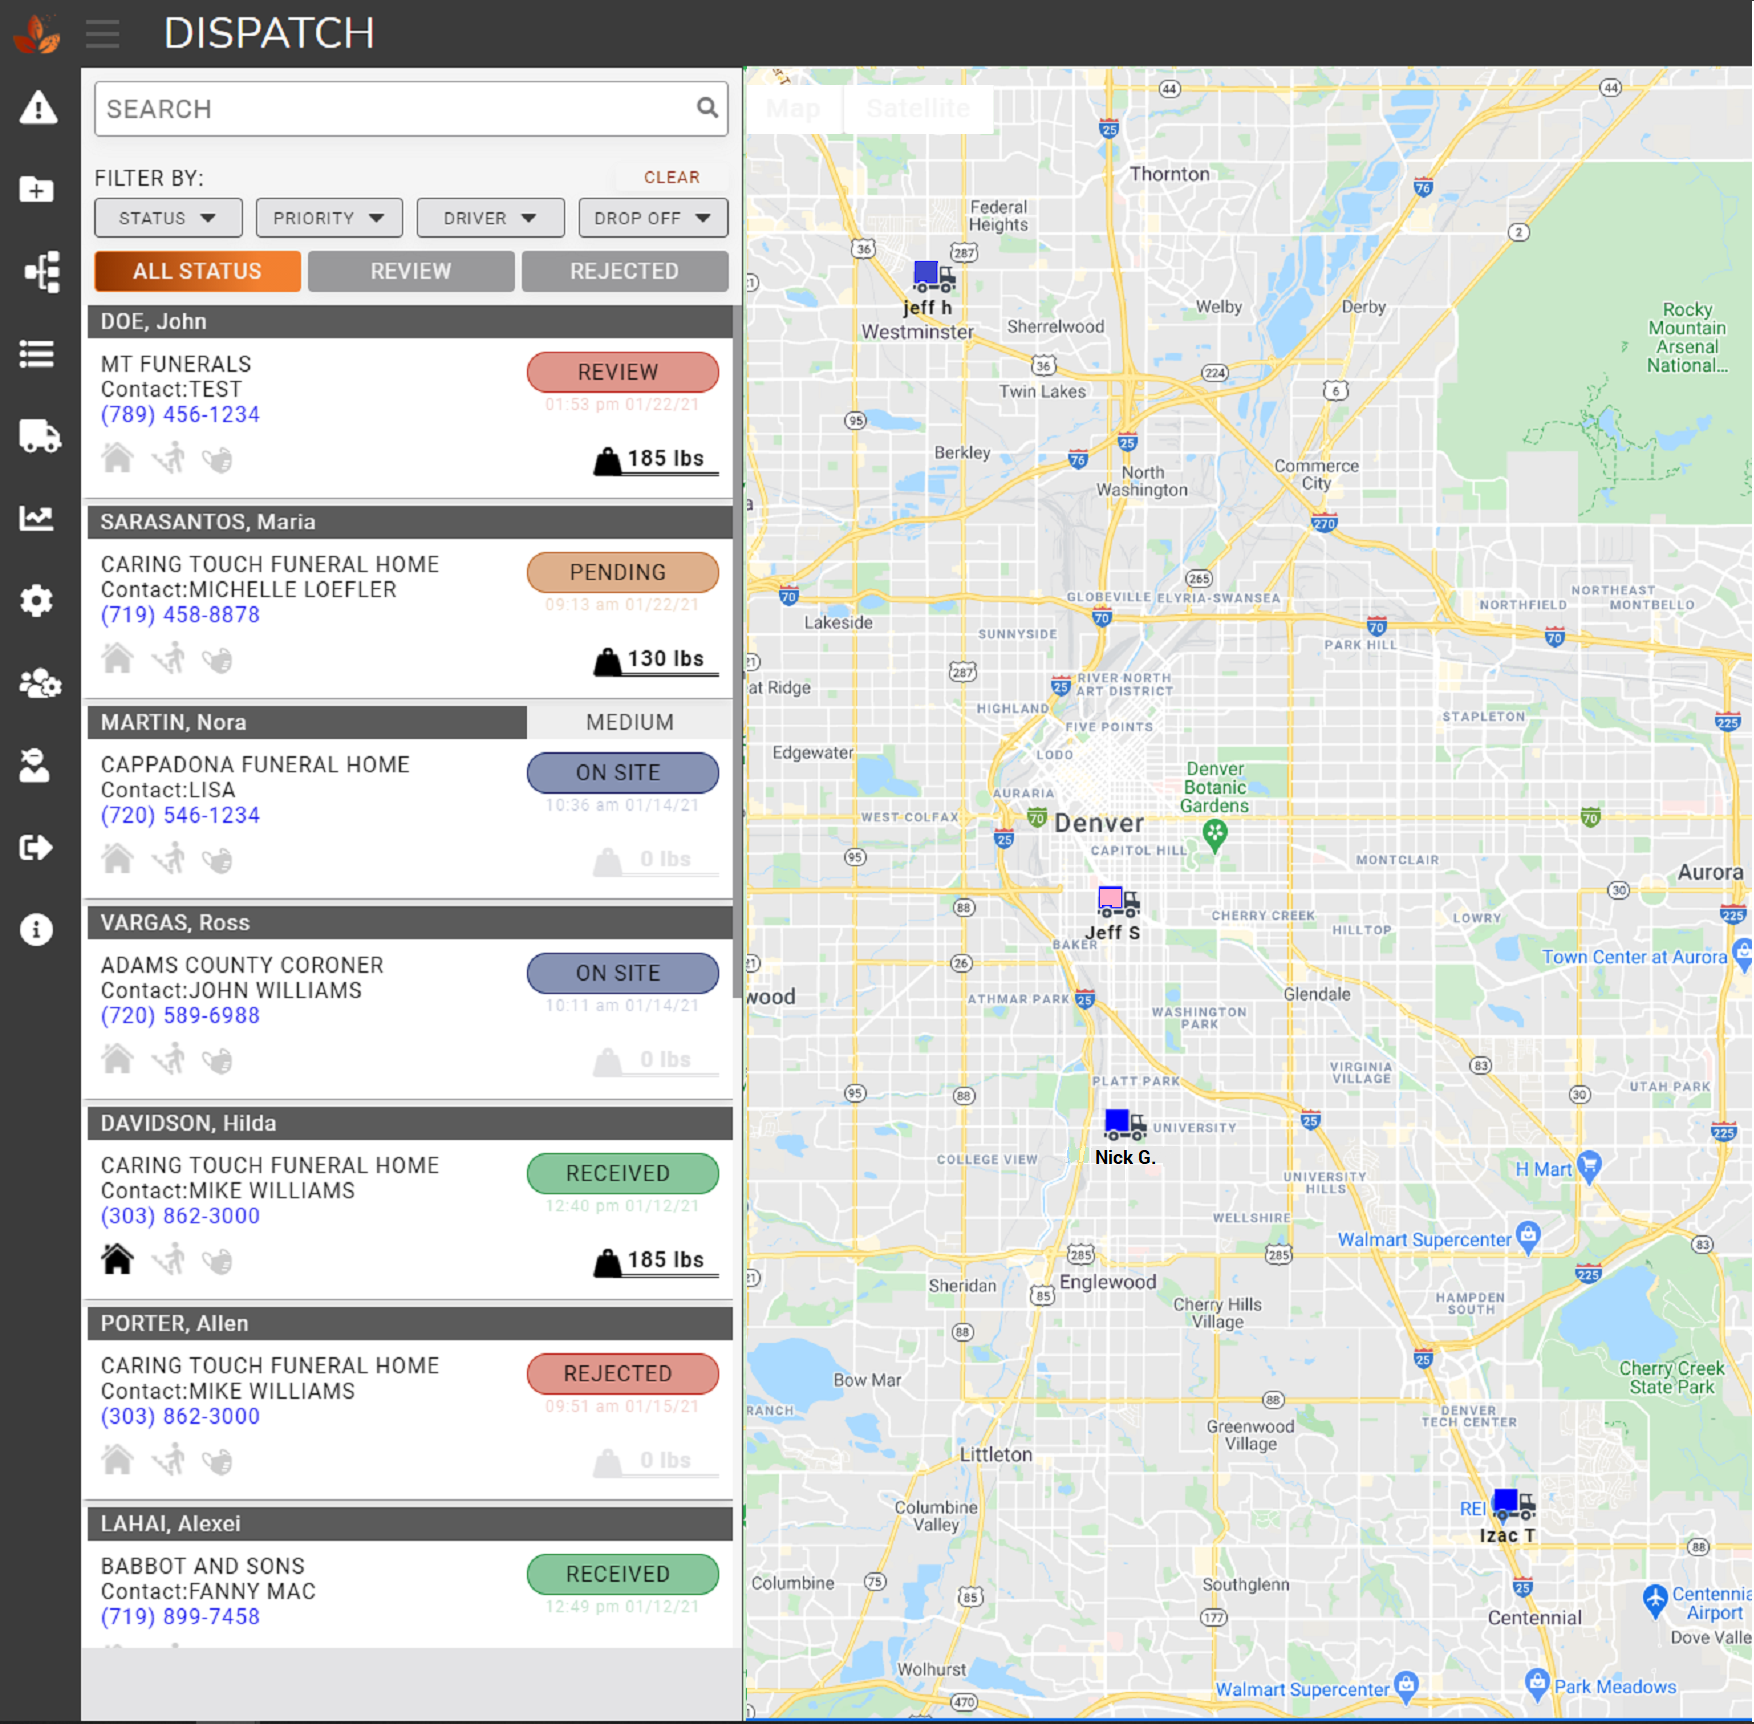Image resolution: width=1754 pixels, height=1724 pixels.
Task: Expand the PRIORITY filter dropdown
Action: coord(328,217)
